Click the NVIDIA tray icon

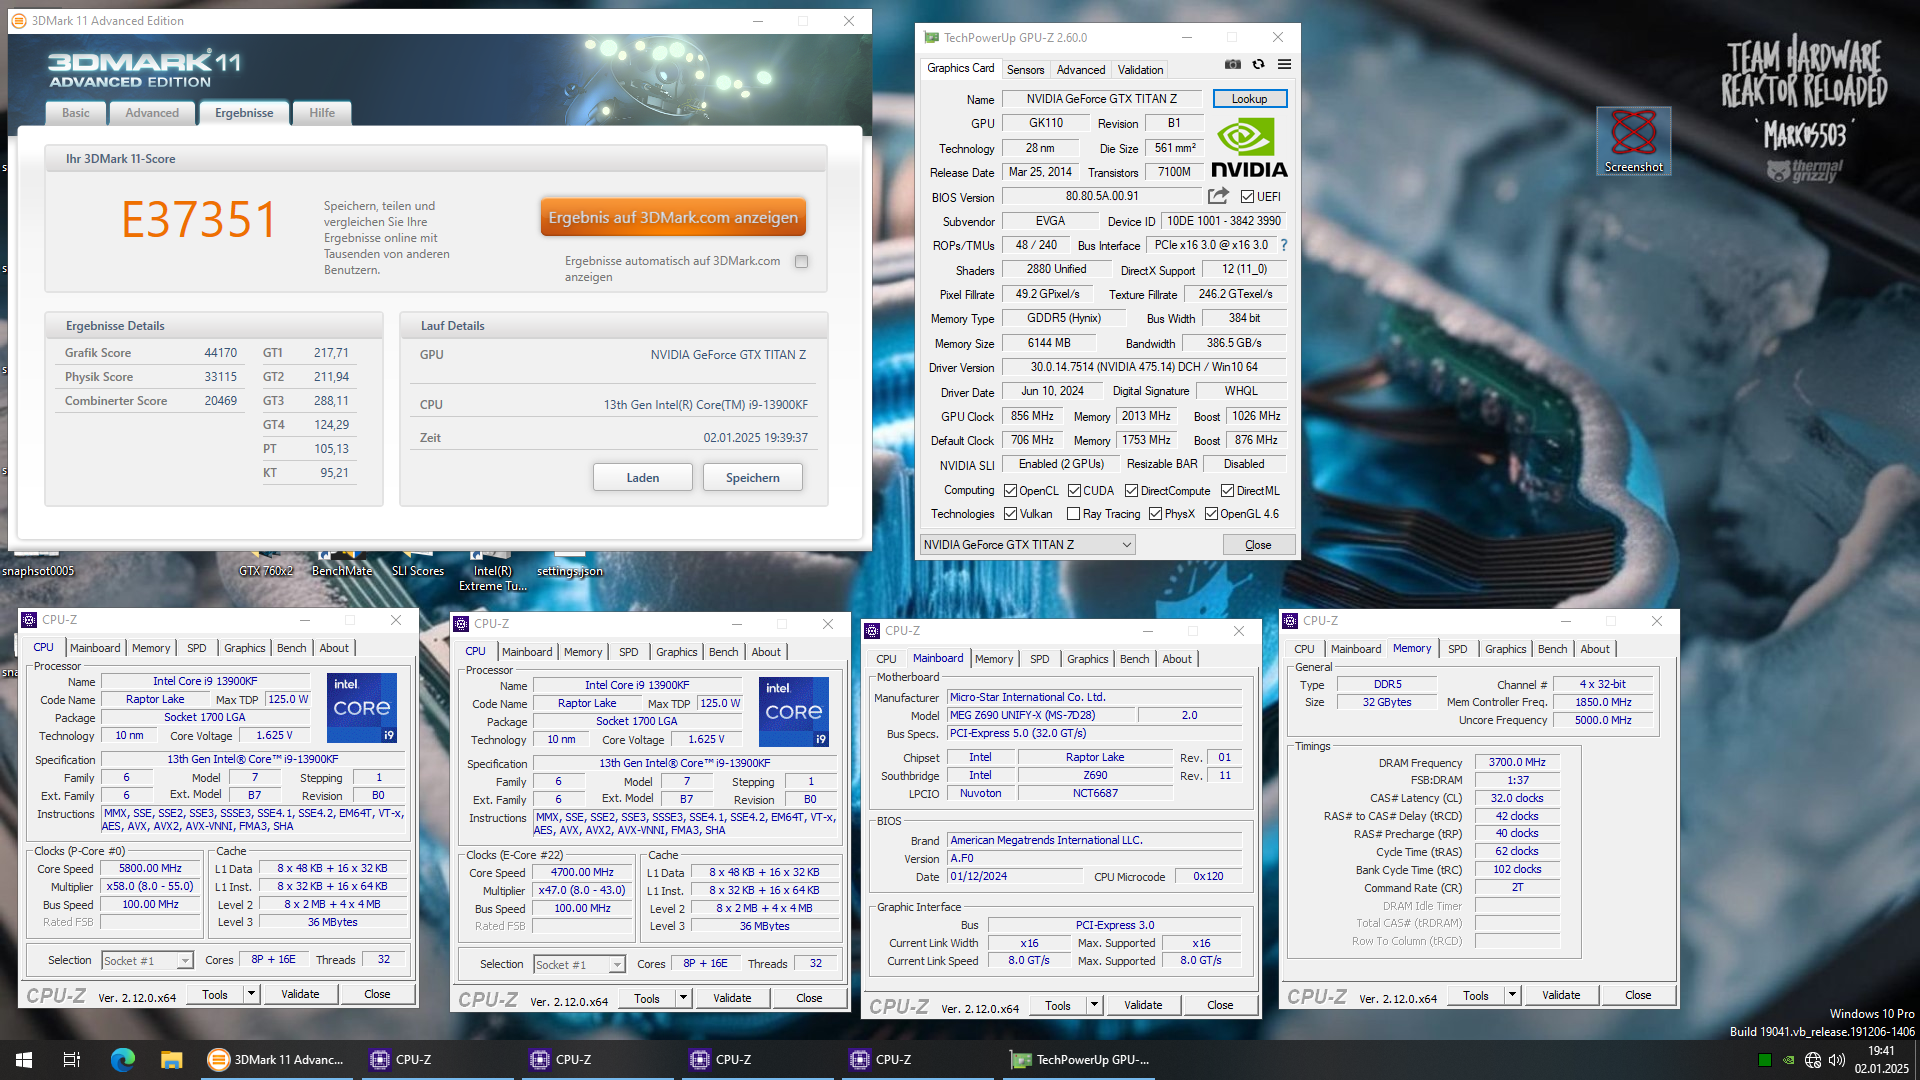pos(1788,1060)
